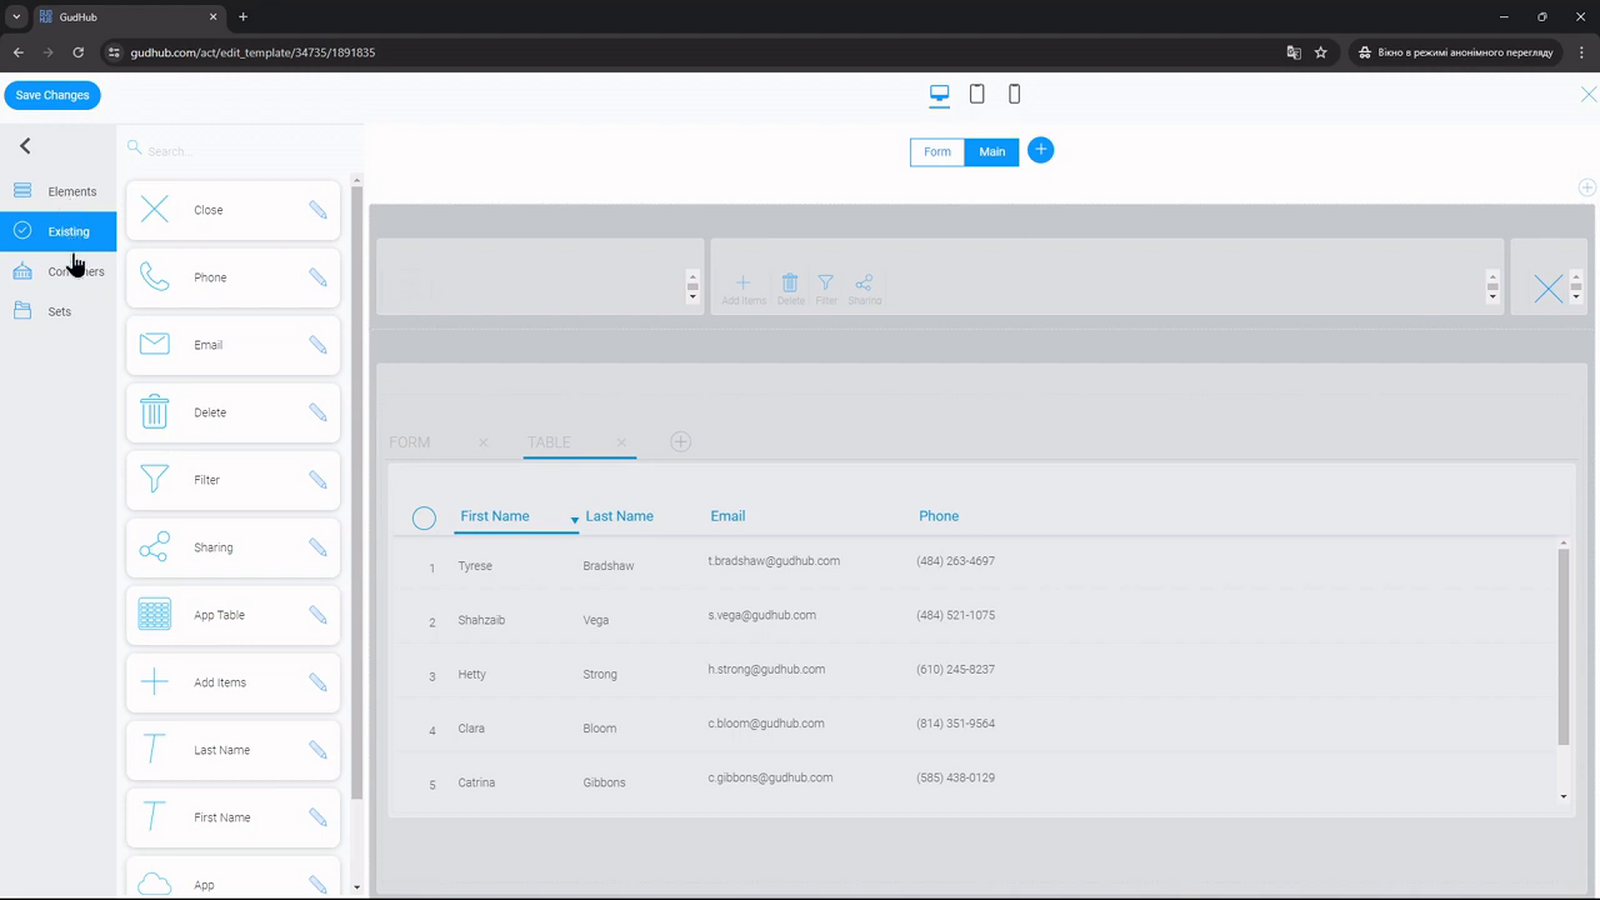
Task: Go back with the left chevron arrow
Action: [x=26, y=146]
